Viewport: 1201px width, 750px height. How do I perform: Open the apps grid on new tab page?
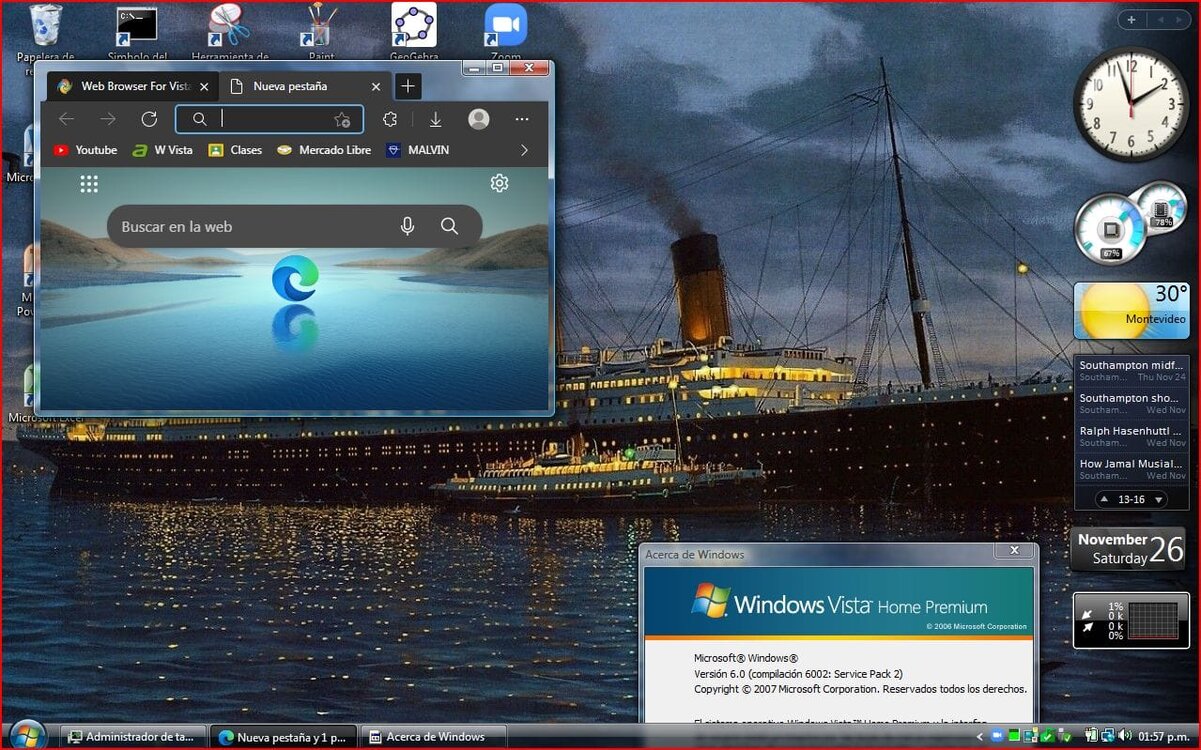(89, 183)
